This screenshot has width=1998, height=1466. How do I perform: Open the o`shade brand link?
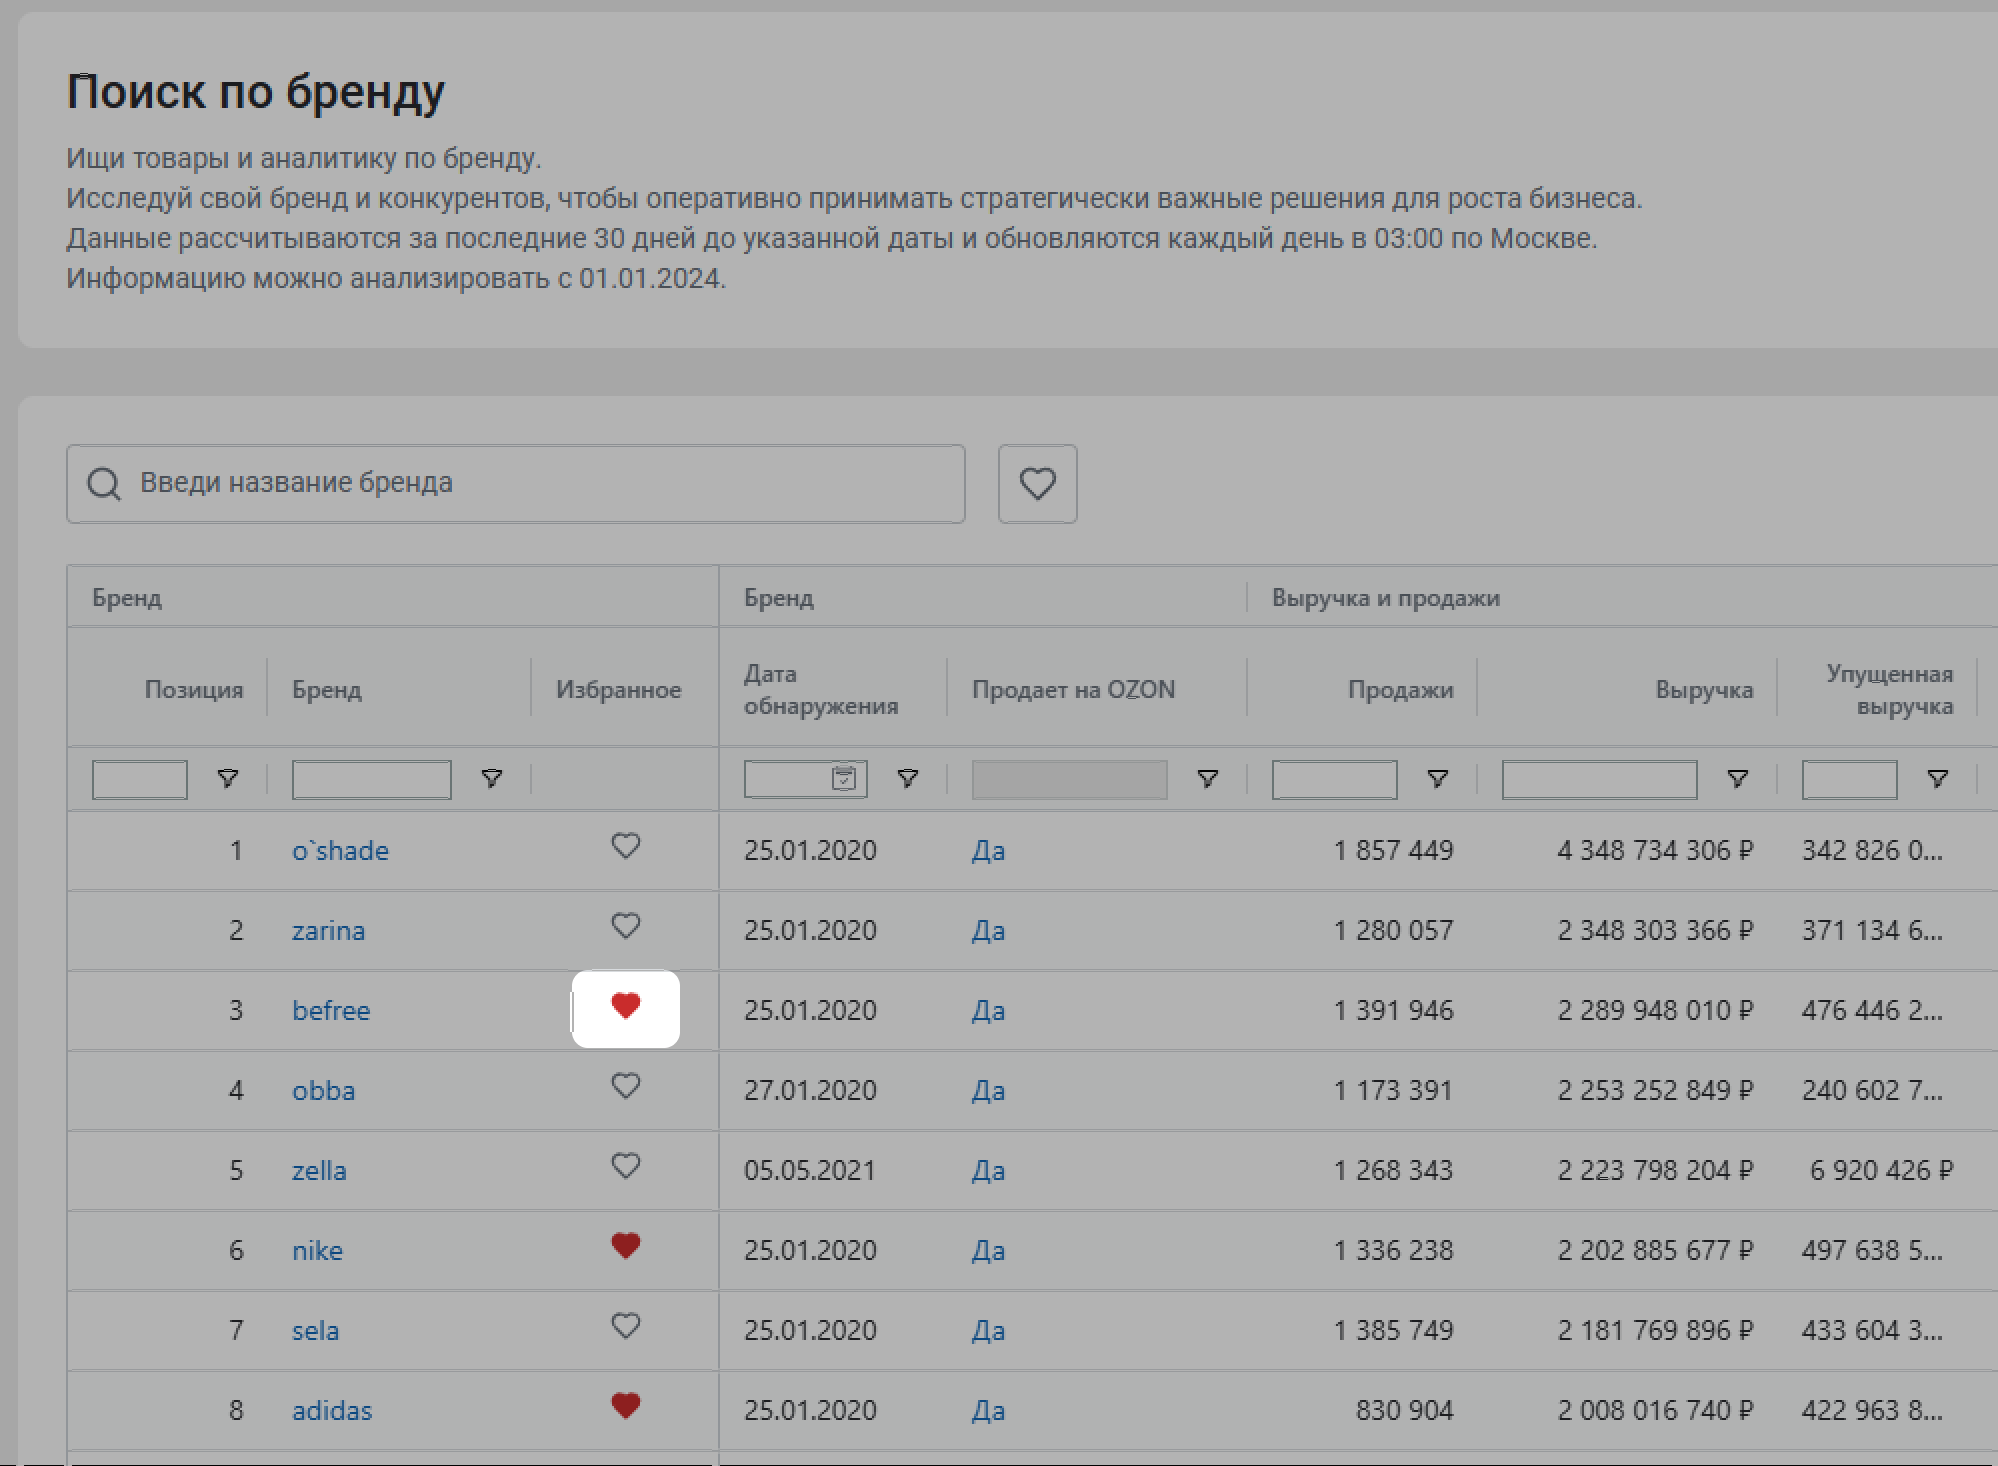(340, 851)
